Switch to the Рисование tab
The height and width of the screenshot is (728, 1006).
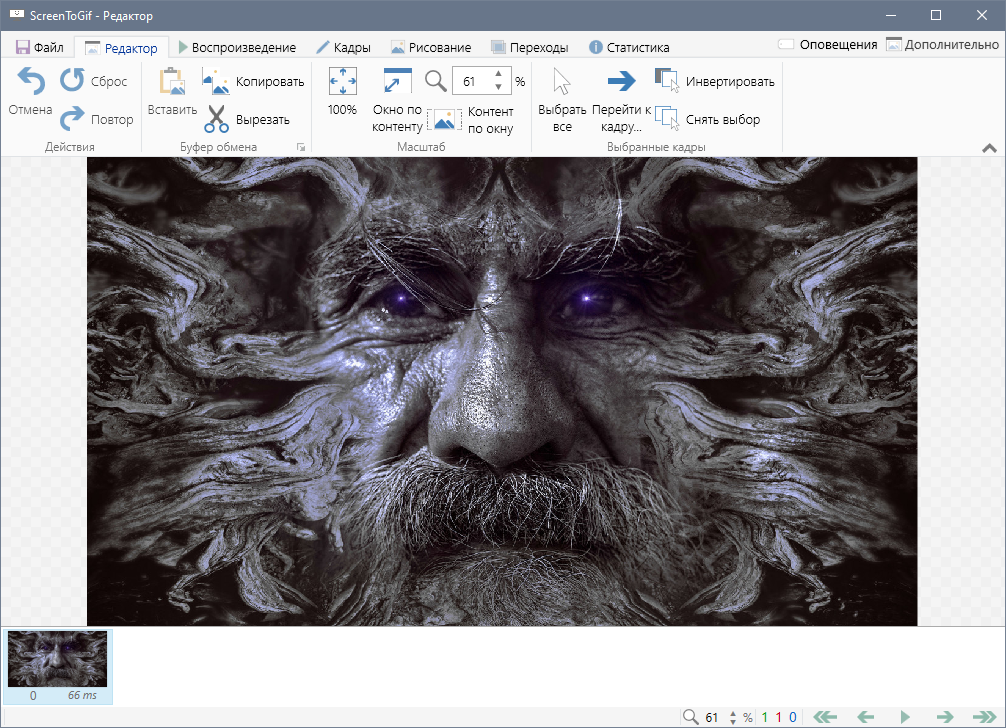click(431, 47)
